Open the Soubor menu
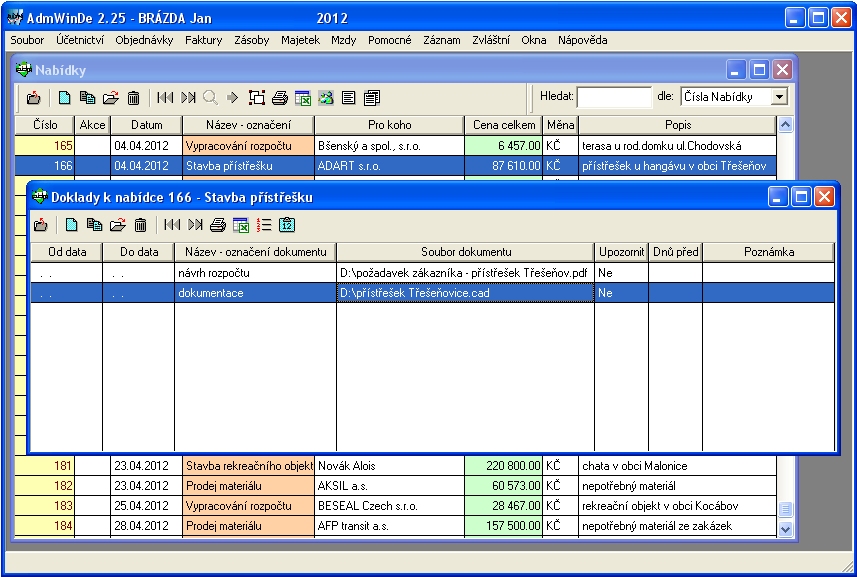This screenshot has height=577, width=857. coord(27,40)
